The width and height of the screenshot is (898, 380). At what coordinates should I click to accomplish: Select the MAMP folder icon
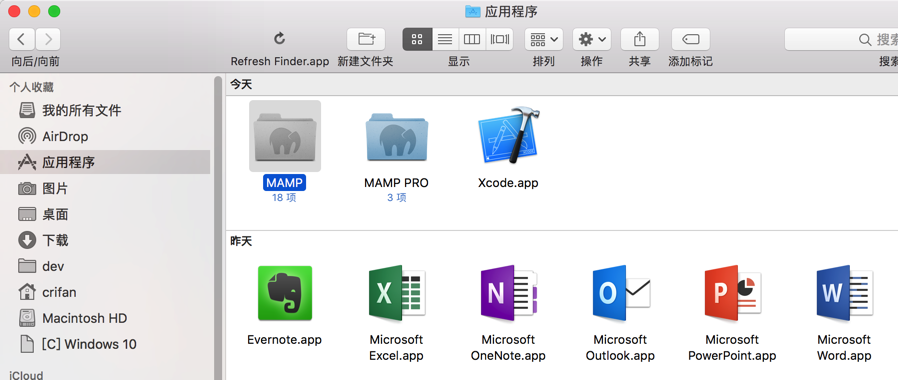[285, 136]
